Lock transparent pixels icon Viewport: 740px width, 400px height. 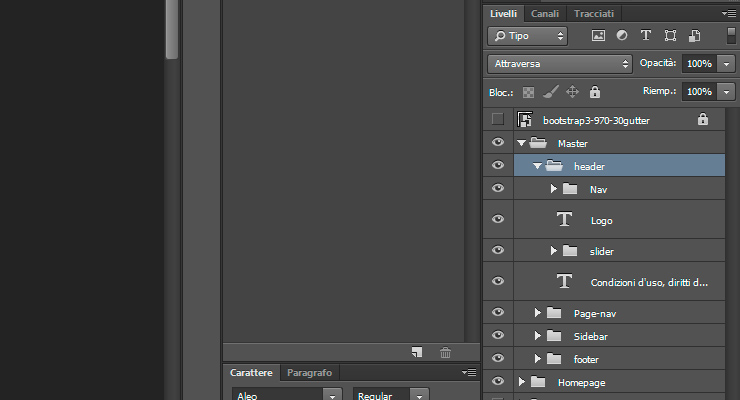pyautogui.click(x=528, y=92)
